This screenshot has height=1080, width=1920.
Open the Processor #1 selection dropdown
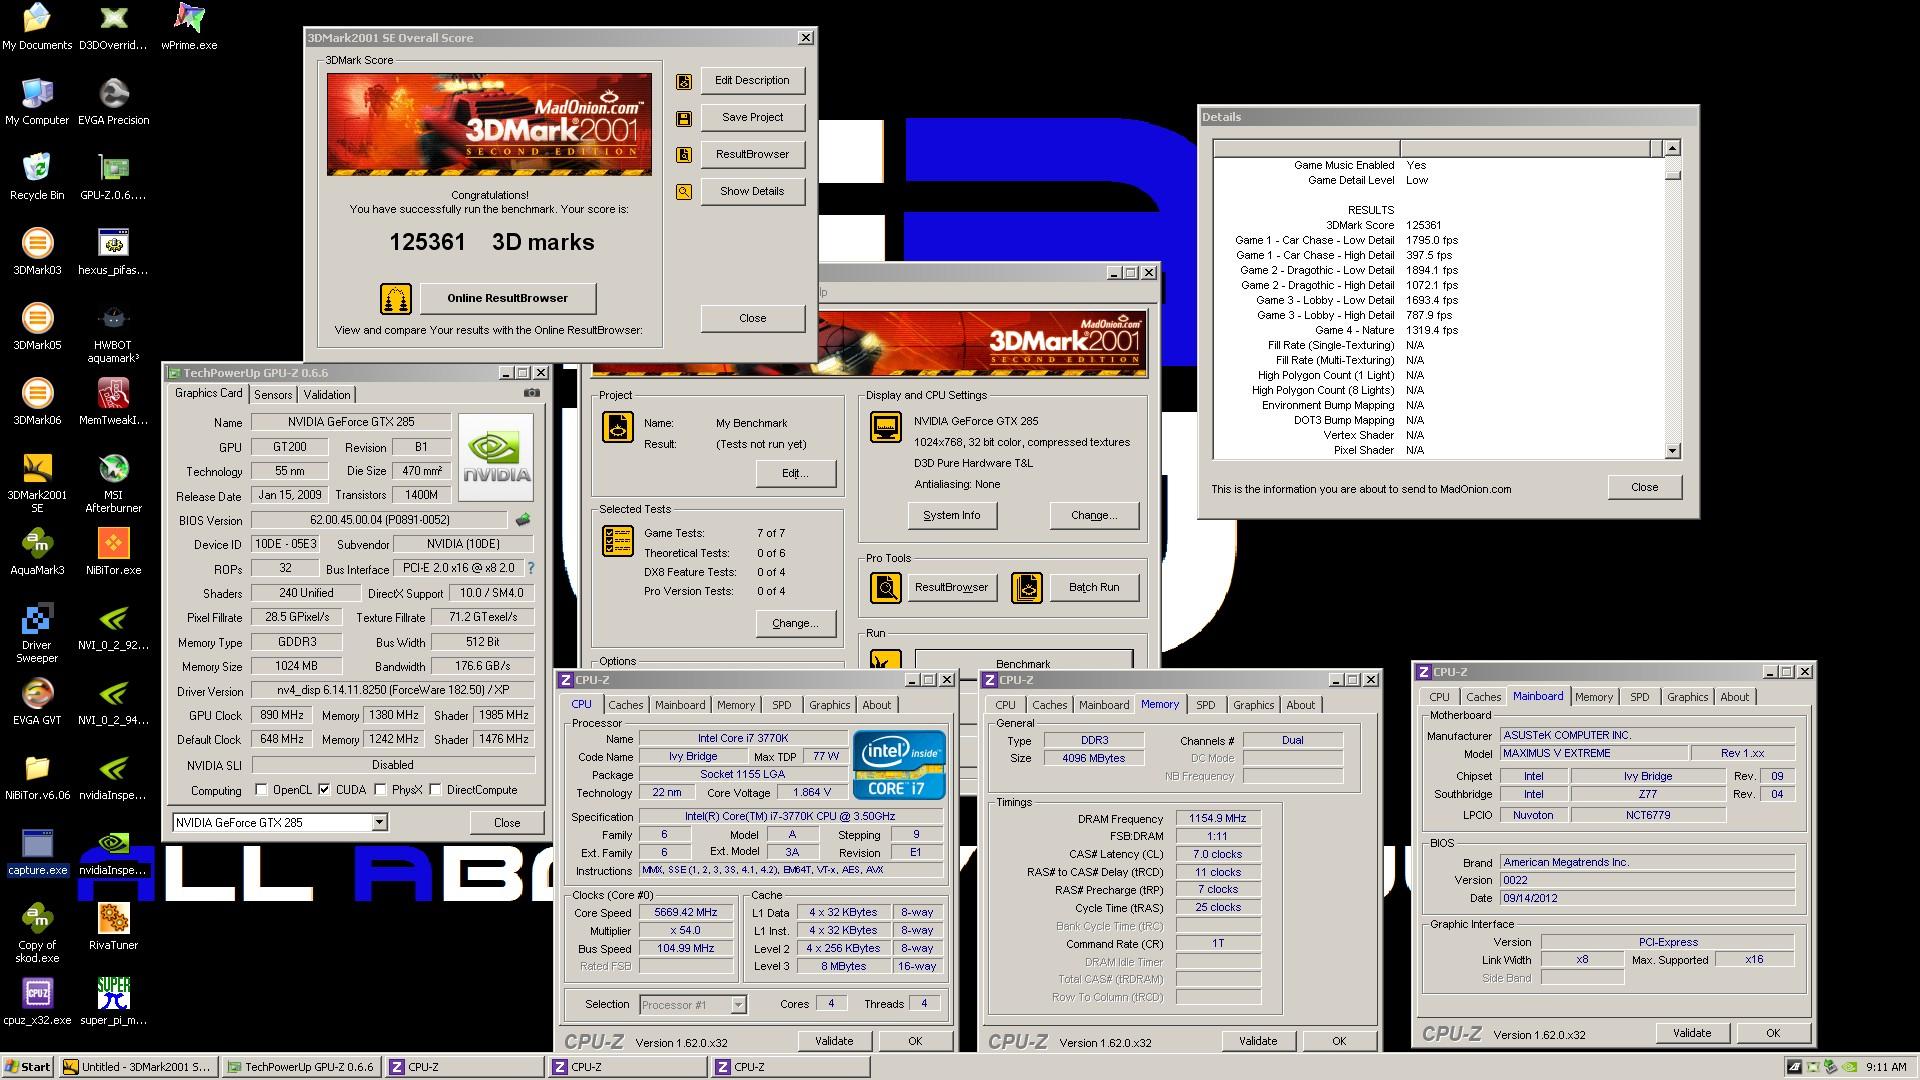coord(738,1004)
